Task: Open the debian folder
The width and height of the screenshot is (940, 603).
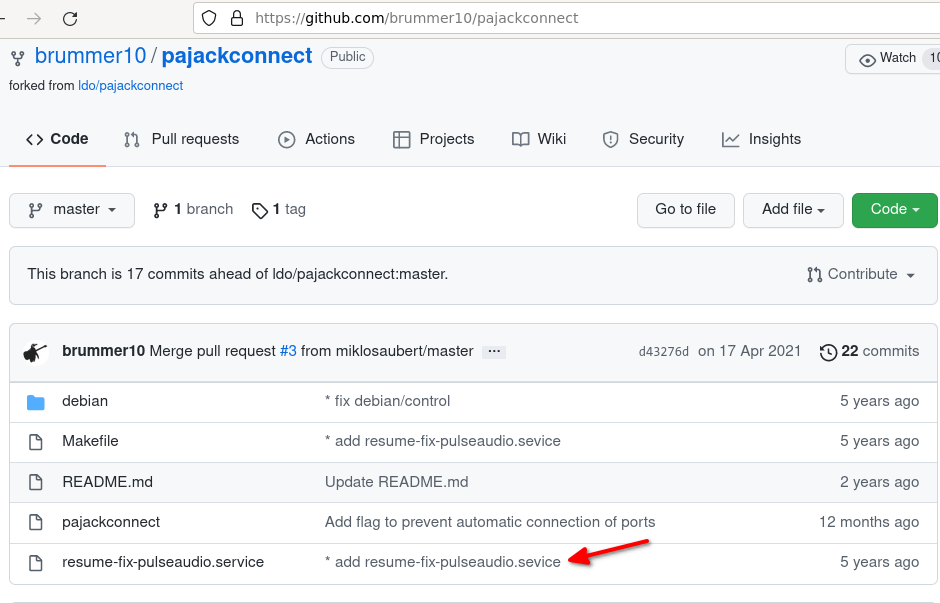Action: 85,401
